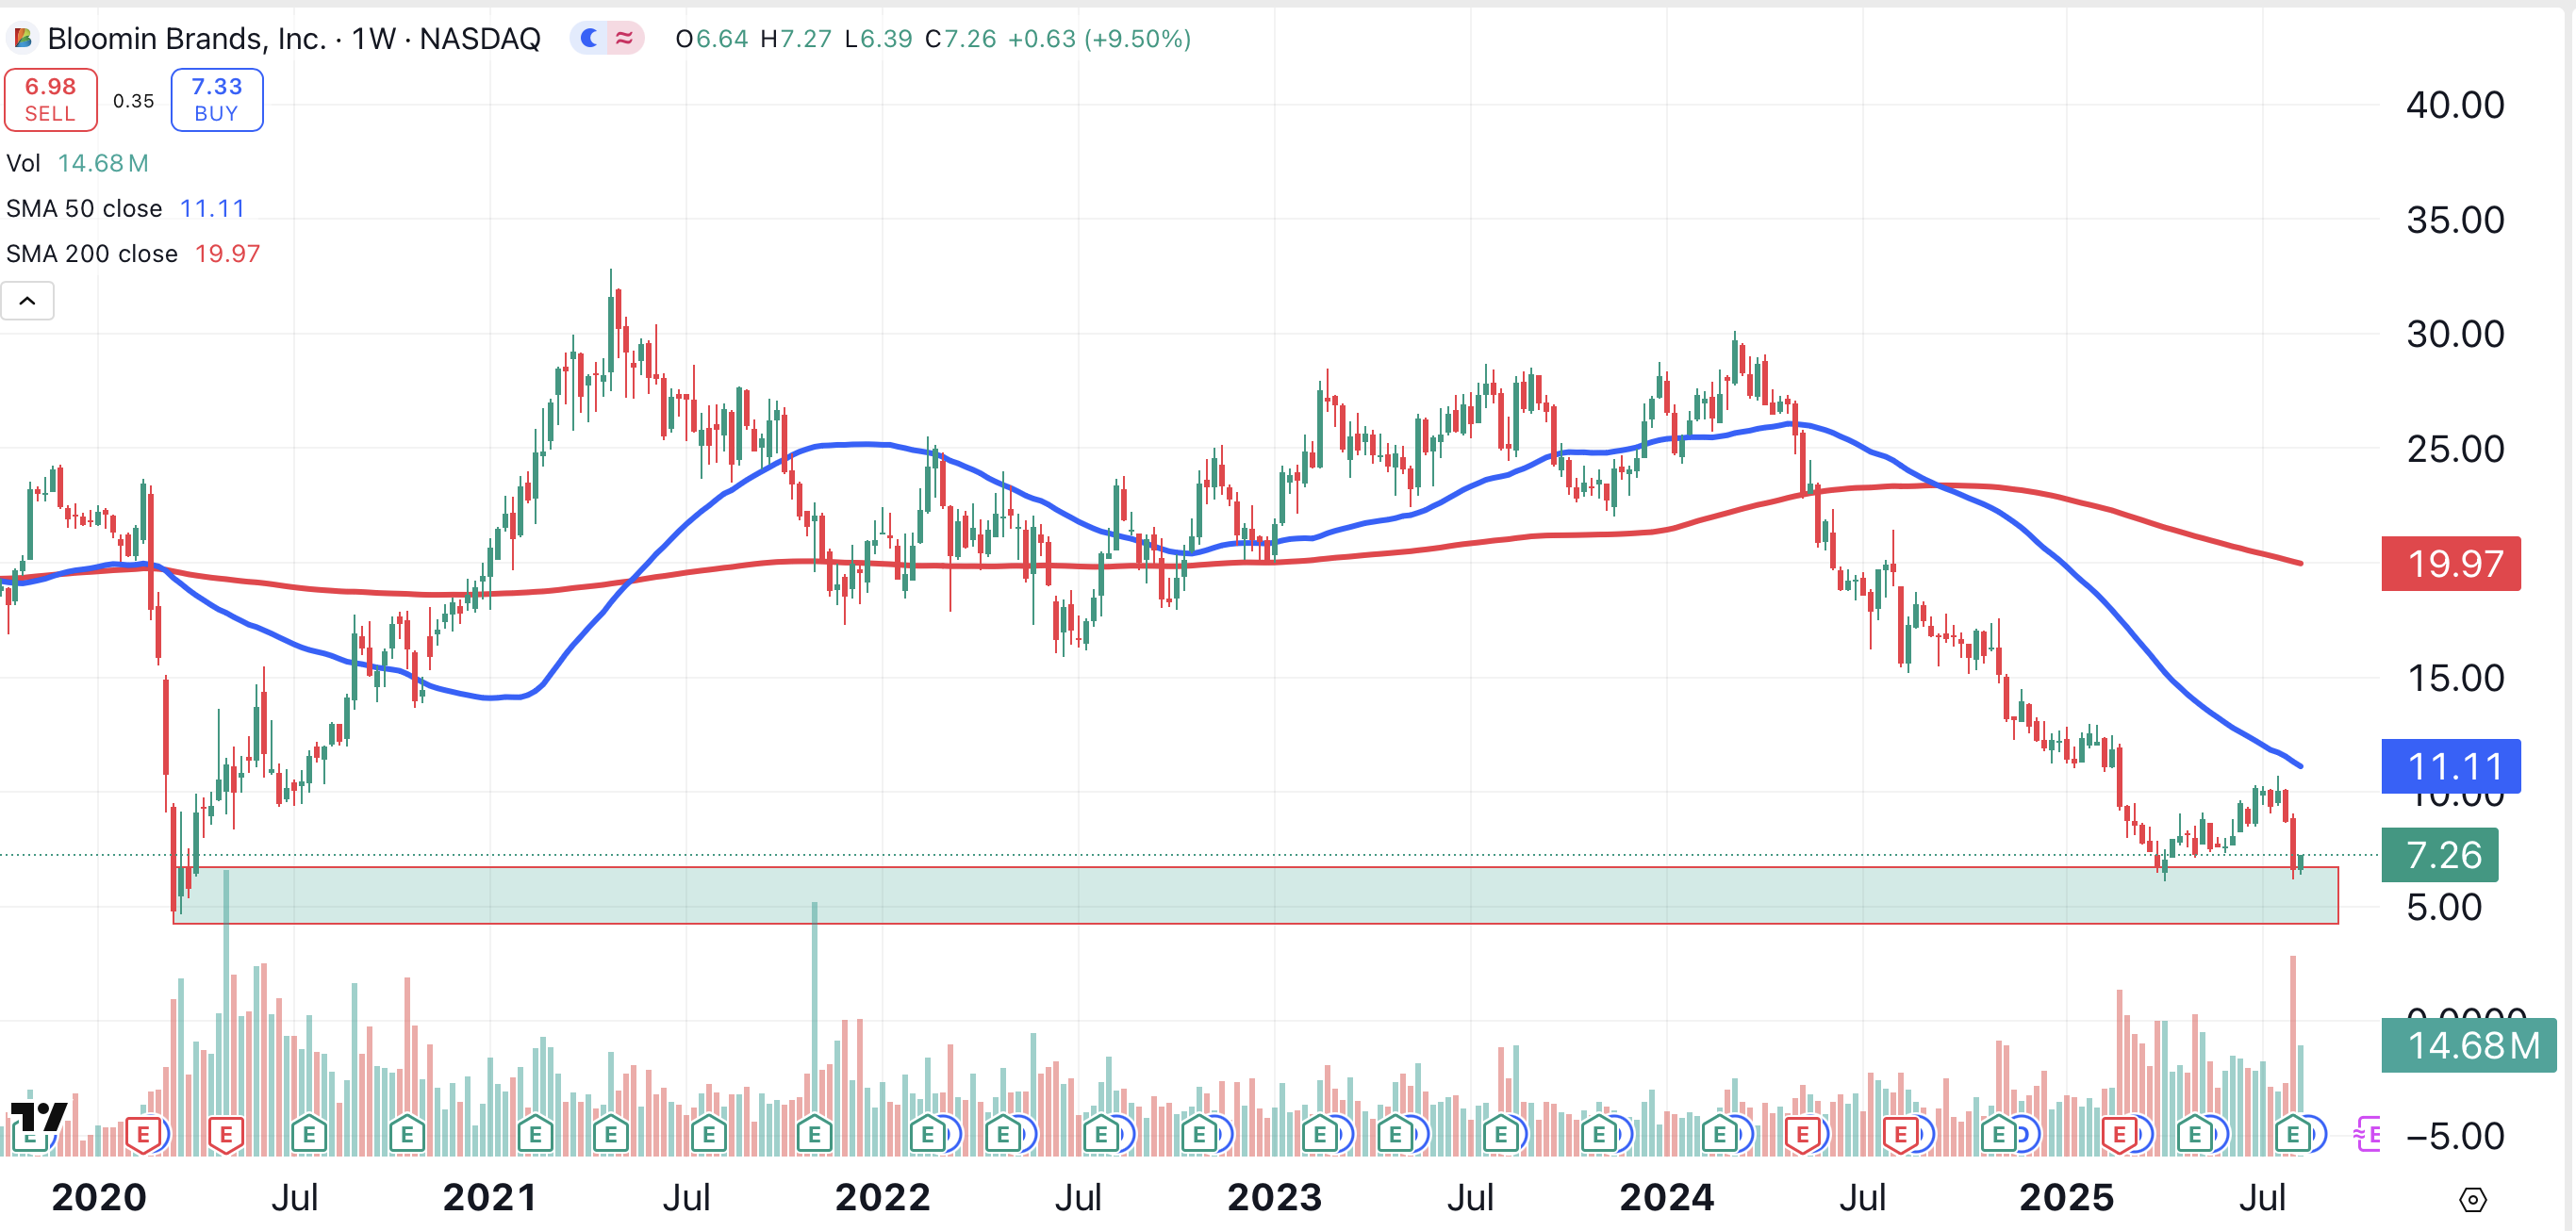Image resolution: width=2576 pixels, height=1231 pixels.
Task: Click the Bloomin Brands, Inc. symbol title
Action: [187, 39]
